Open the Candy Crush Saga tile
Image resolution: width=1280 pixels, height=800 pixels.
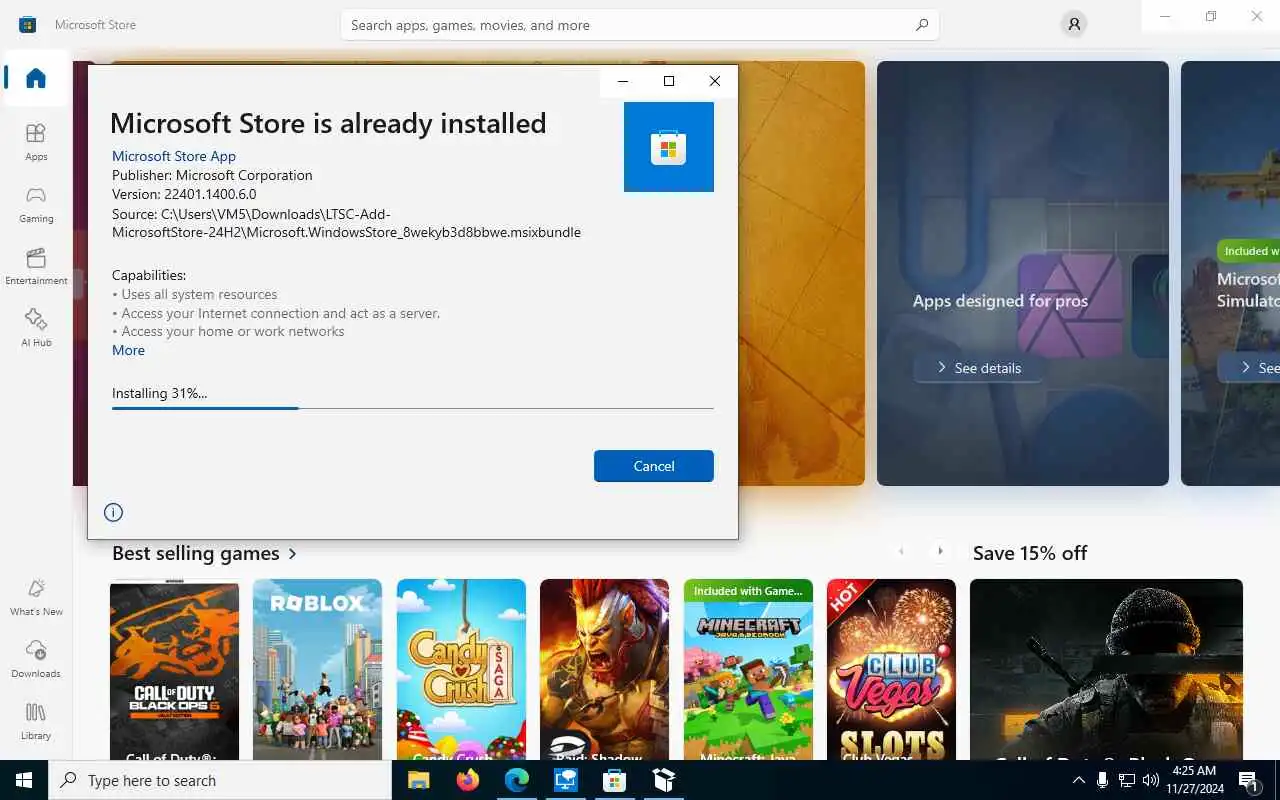click(461, 669)
